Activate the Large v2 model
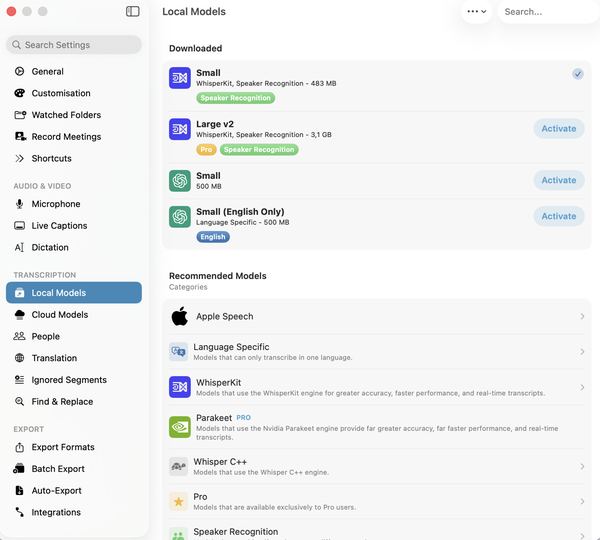 (x=559, y=129)
